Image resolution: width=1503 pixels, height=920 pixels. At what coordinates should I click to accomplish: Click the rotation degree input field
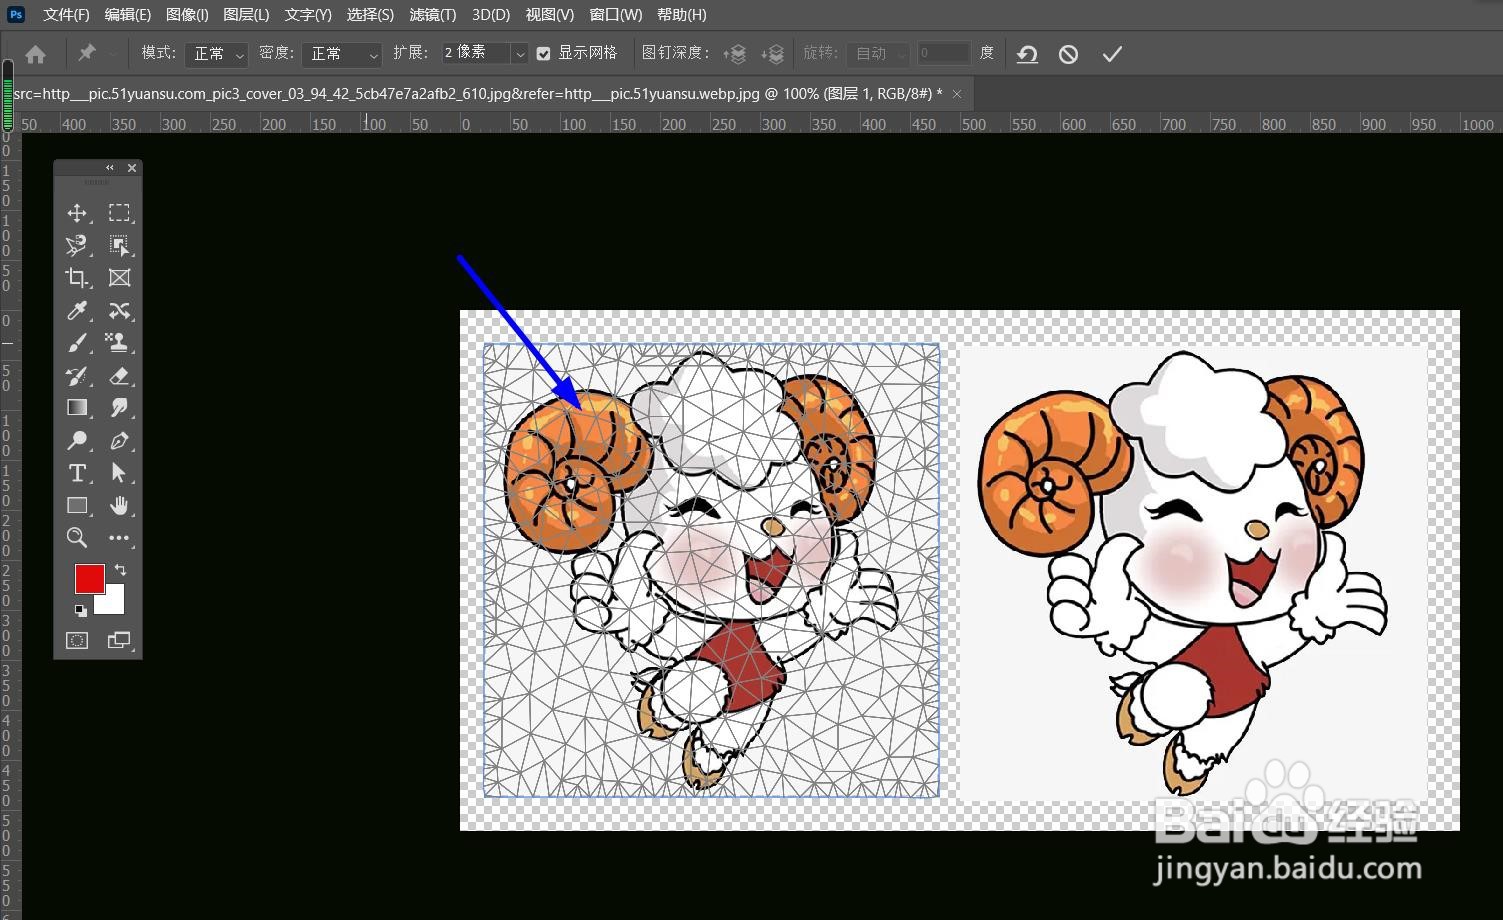(x=943, y=53)
